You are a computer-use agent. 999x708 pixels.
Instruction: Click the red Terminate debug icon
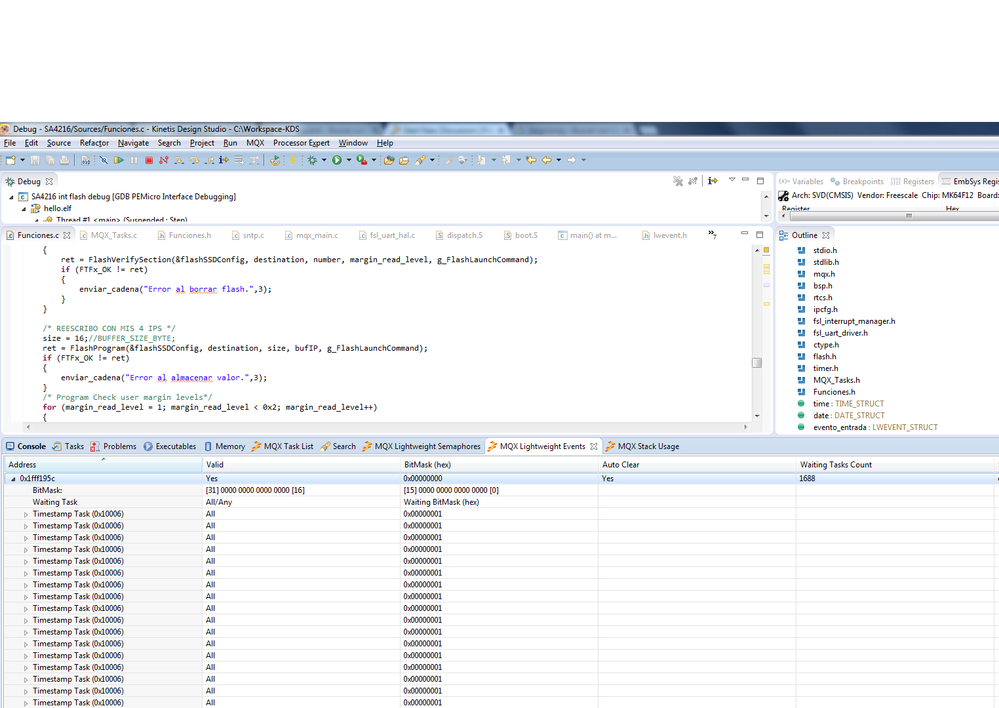pyautogui.click(x=149, y=160)
